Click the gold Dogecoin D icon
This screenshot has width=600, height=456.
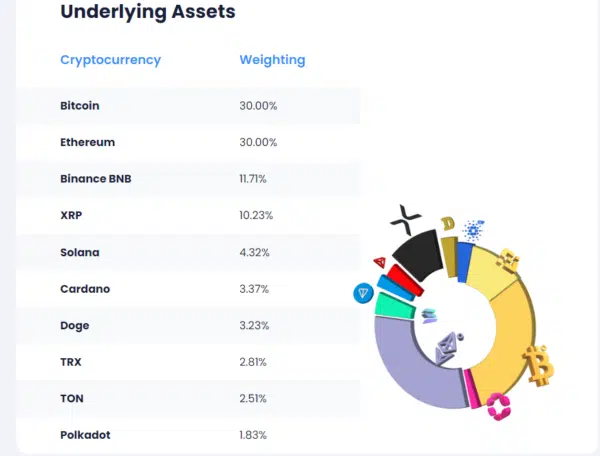click(x=448, y=223)
